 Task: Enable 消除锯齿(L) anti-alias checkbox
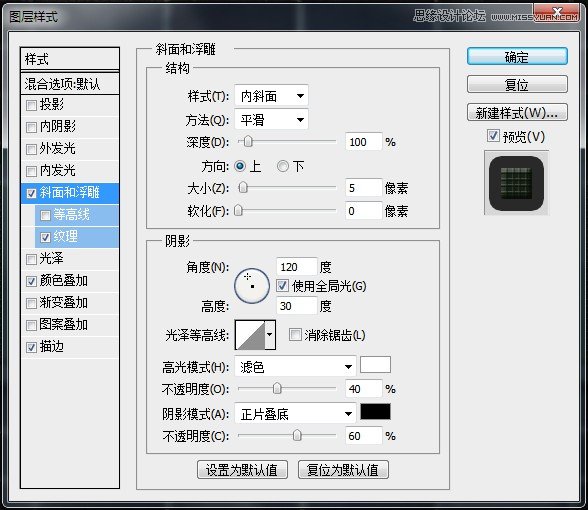click(295, 334)
